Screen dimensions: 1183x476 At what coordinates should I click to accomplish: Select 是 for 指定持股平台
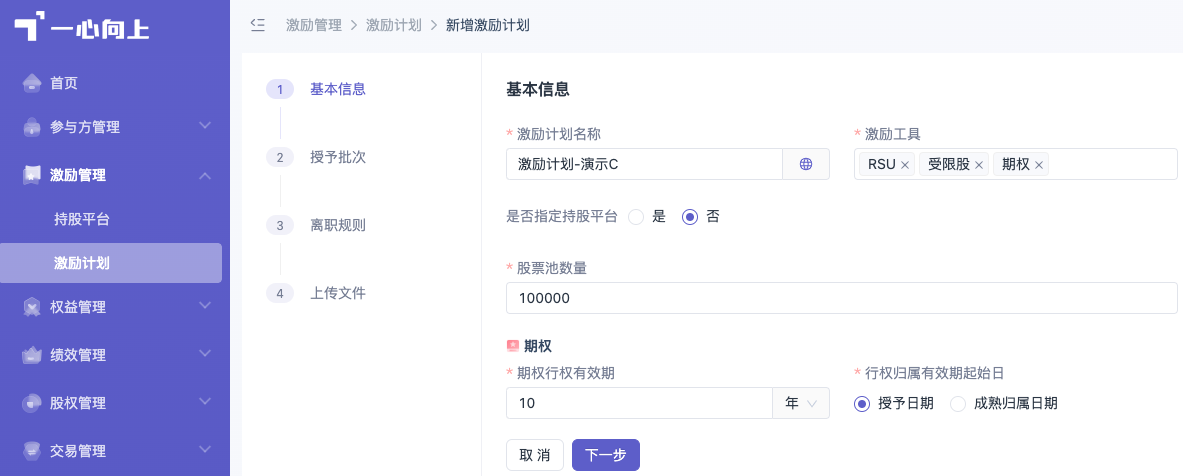pyautogui.click(x=636, y=217)
